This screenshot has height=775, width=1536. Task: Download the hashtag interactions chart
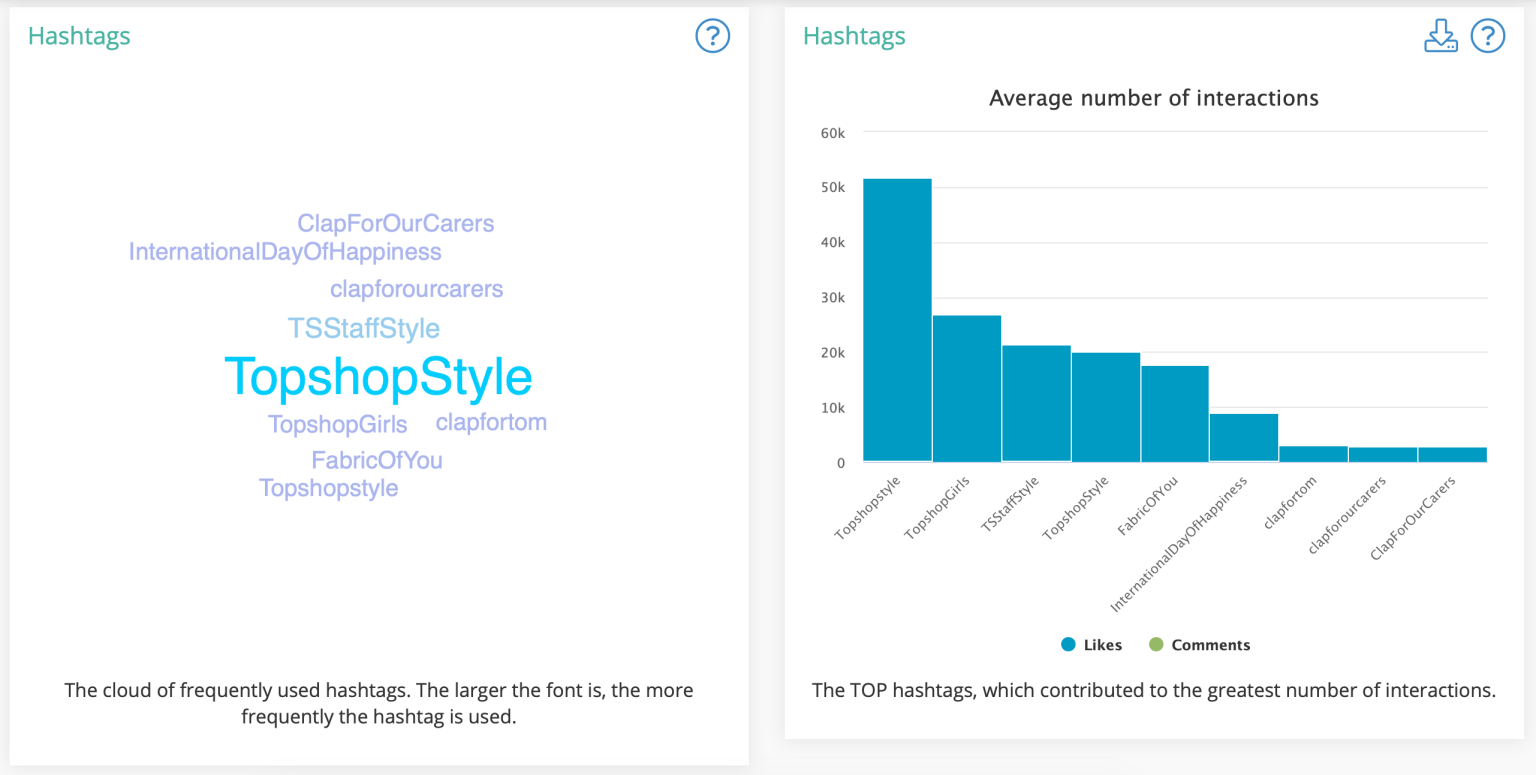[1440, 37]
